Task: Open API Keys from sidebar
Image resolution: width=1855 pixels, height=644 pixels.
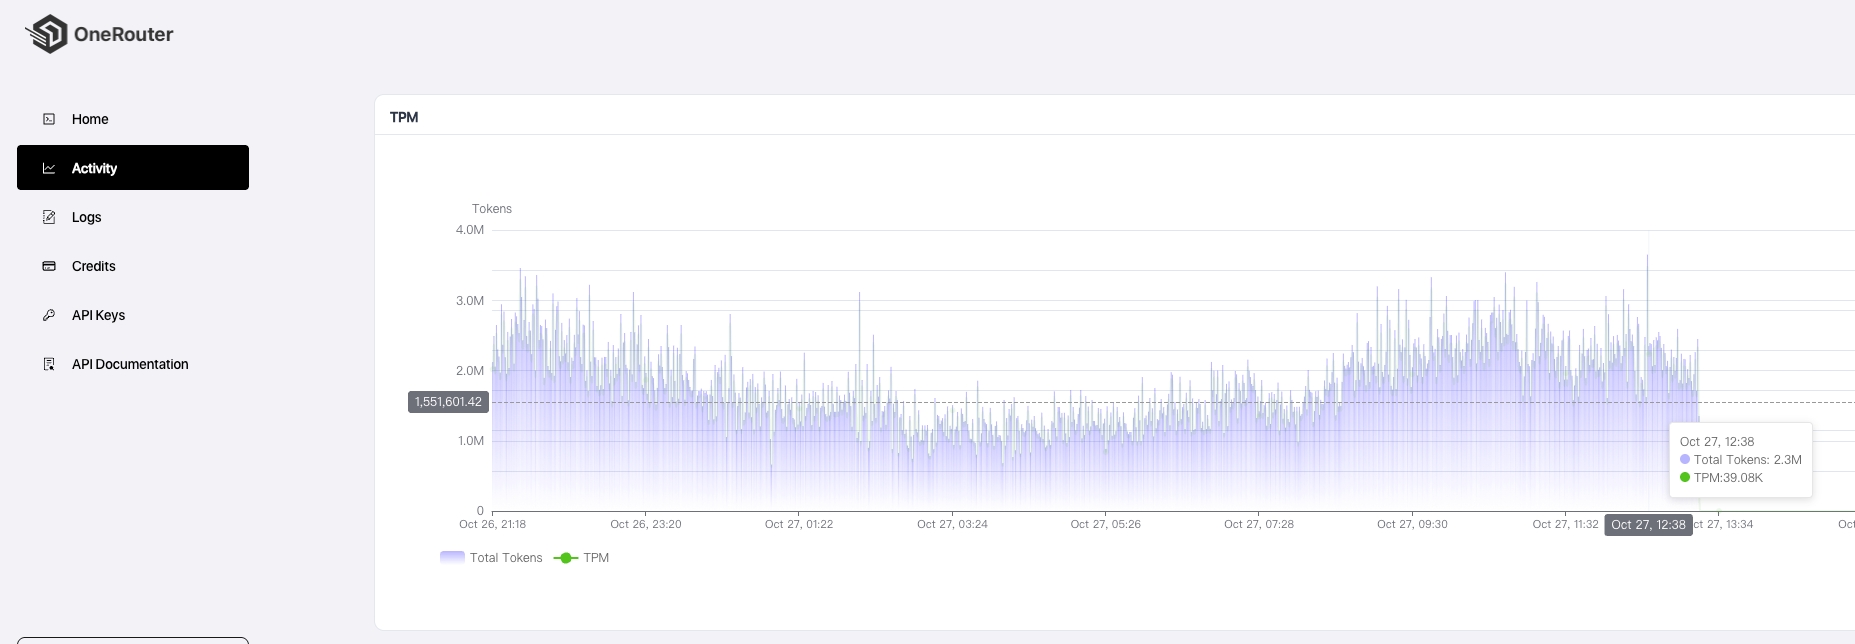Action: (98, 315)
